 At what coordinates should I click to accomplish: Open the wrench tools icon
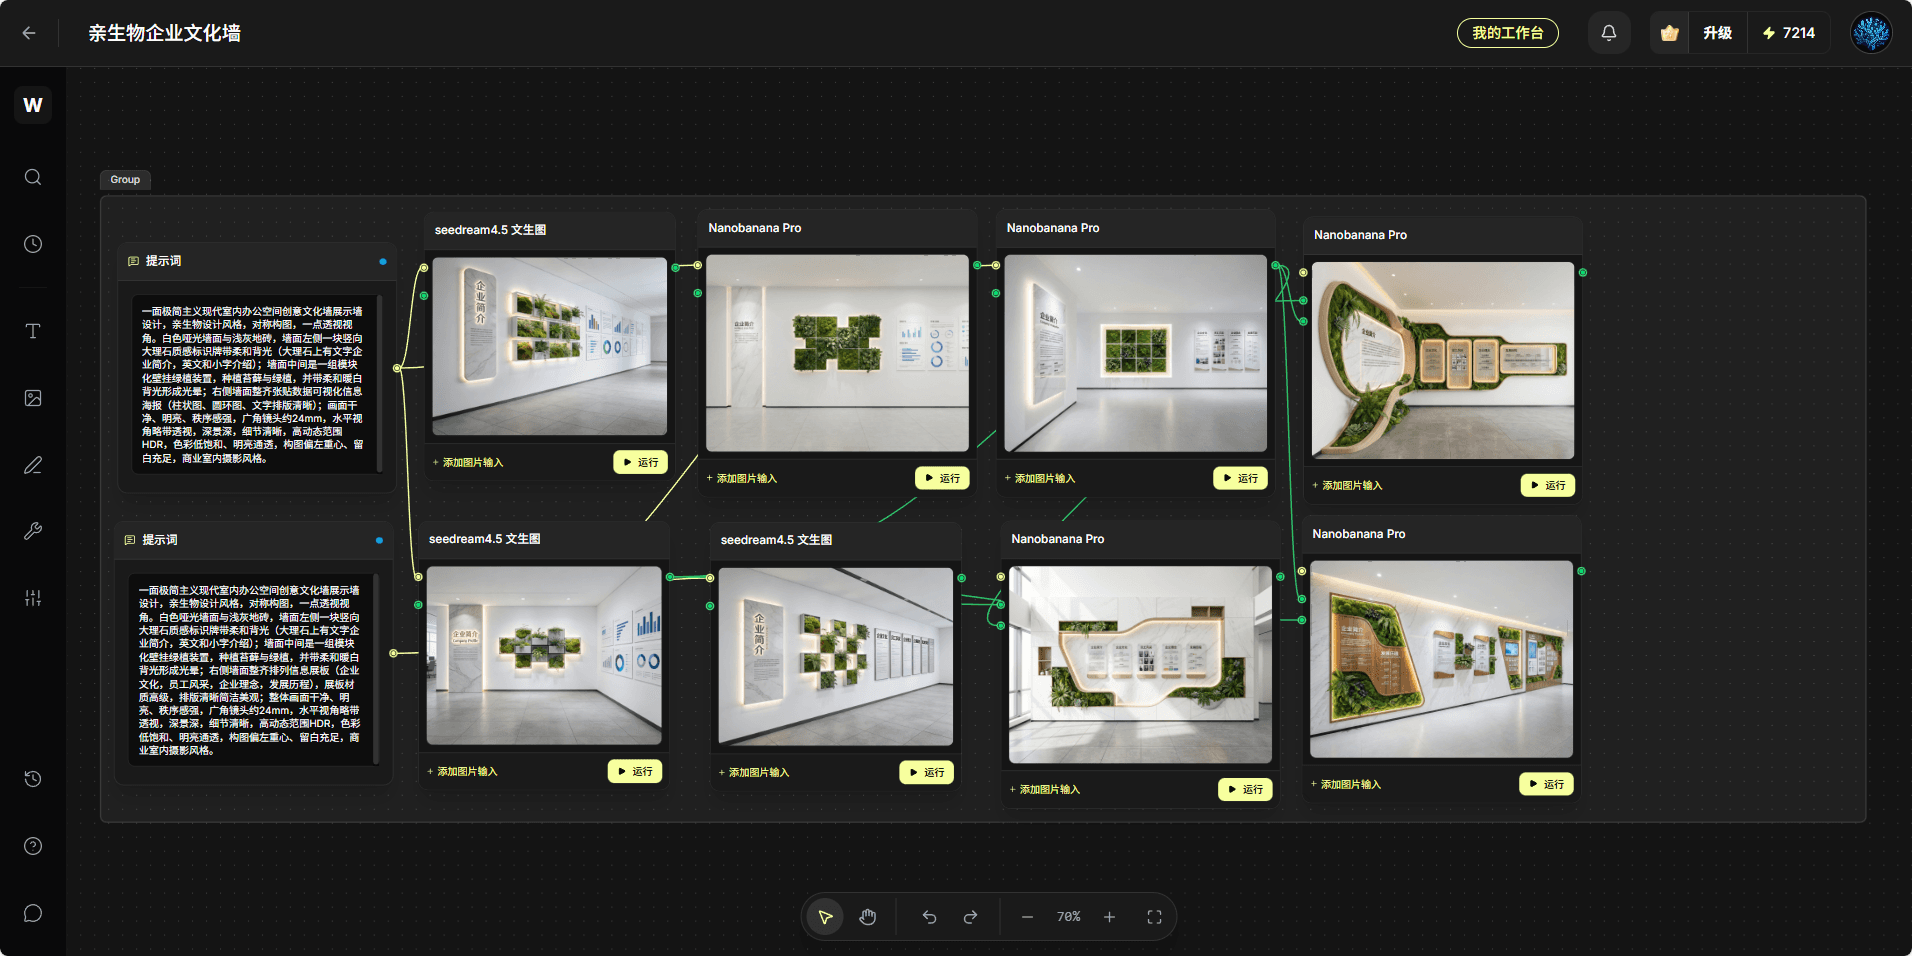(33, 531)
